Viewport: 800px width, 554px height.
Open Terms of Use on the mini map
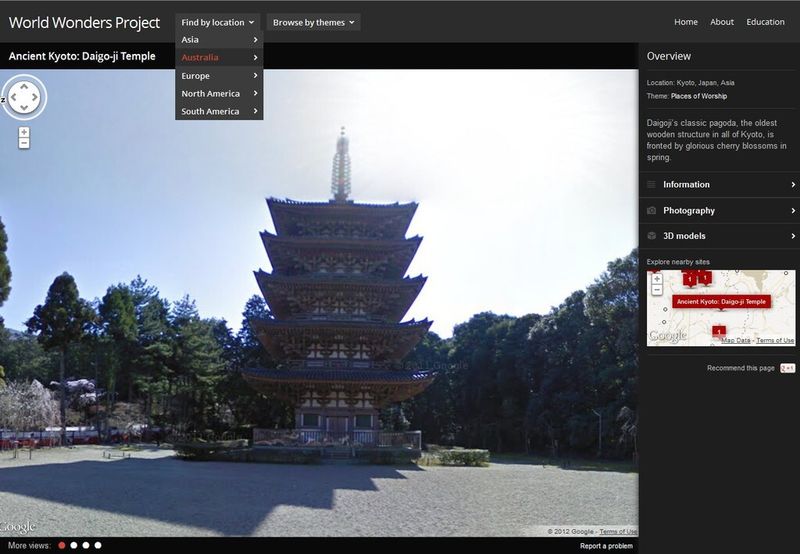click(x=775, y=340)
